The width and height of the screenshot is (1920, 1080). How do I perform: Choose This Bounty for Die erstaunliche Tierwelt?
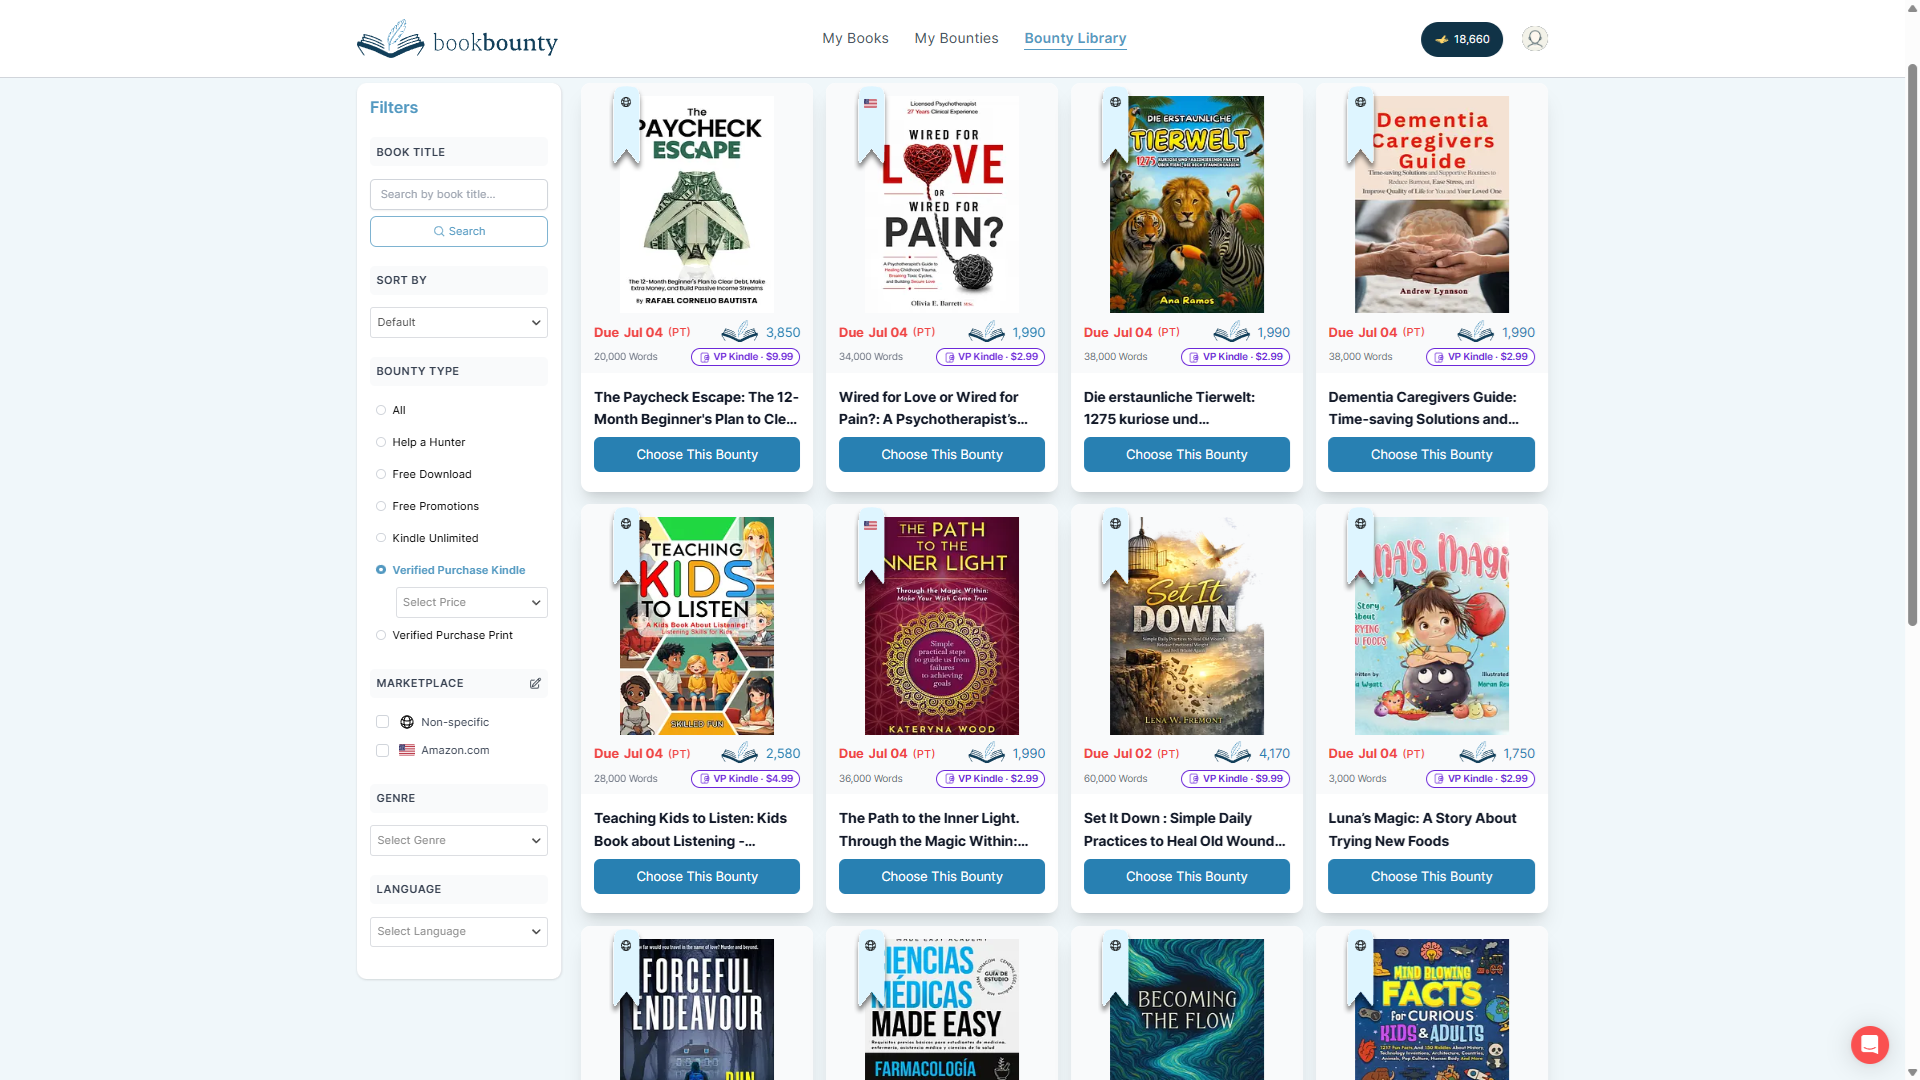1187,454
